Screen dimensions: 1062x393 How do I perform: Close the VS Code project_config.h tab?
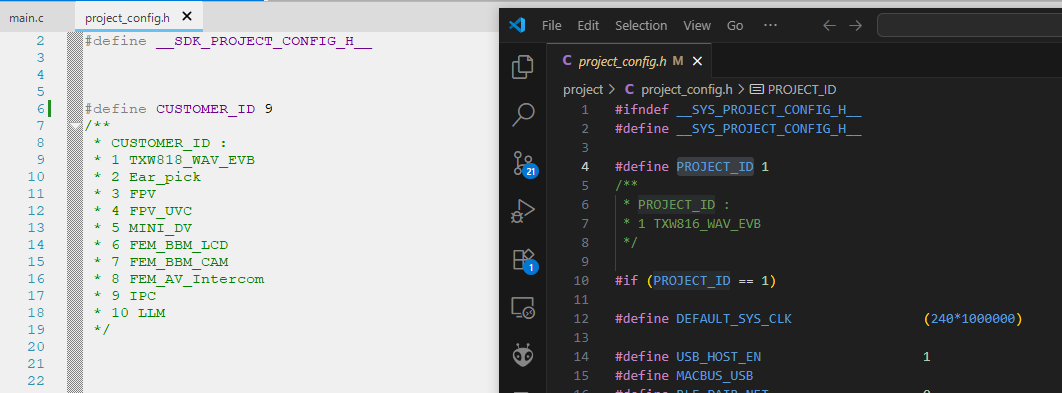click(x=697, y=62)
